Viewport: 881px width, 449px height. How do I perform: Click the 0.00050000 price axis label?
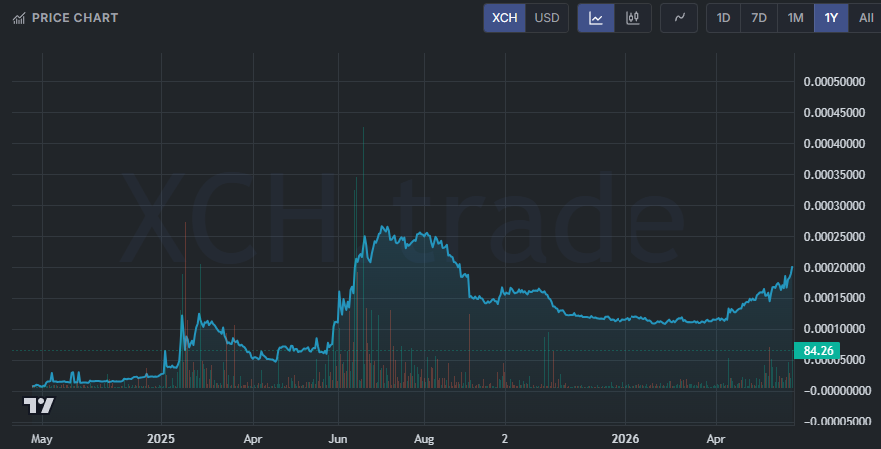(x=834, y=82)
